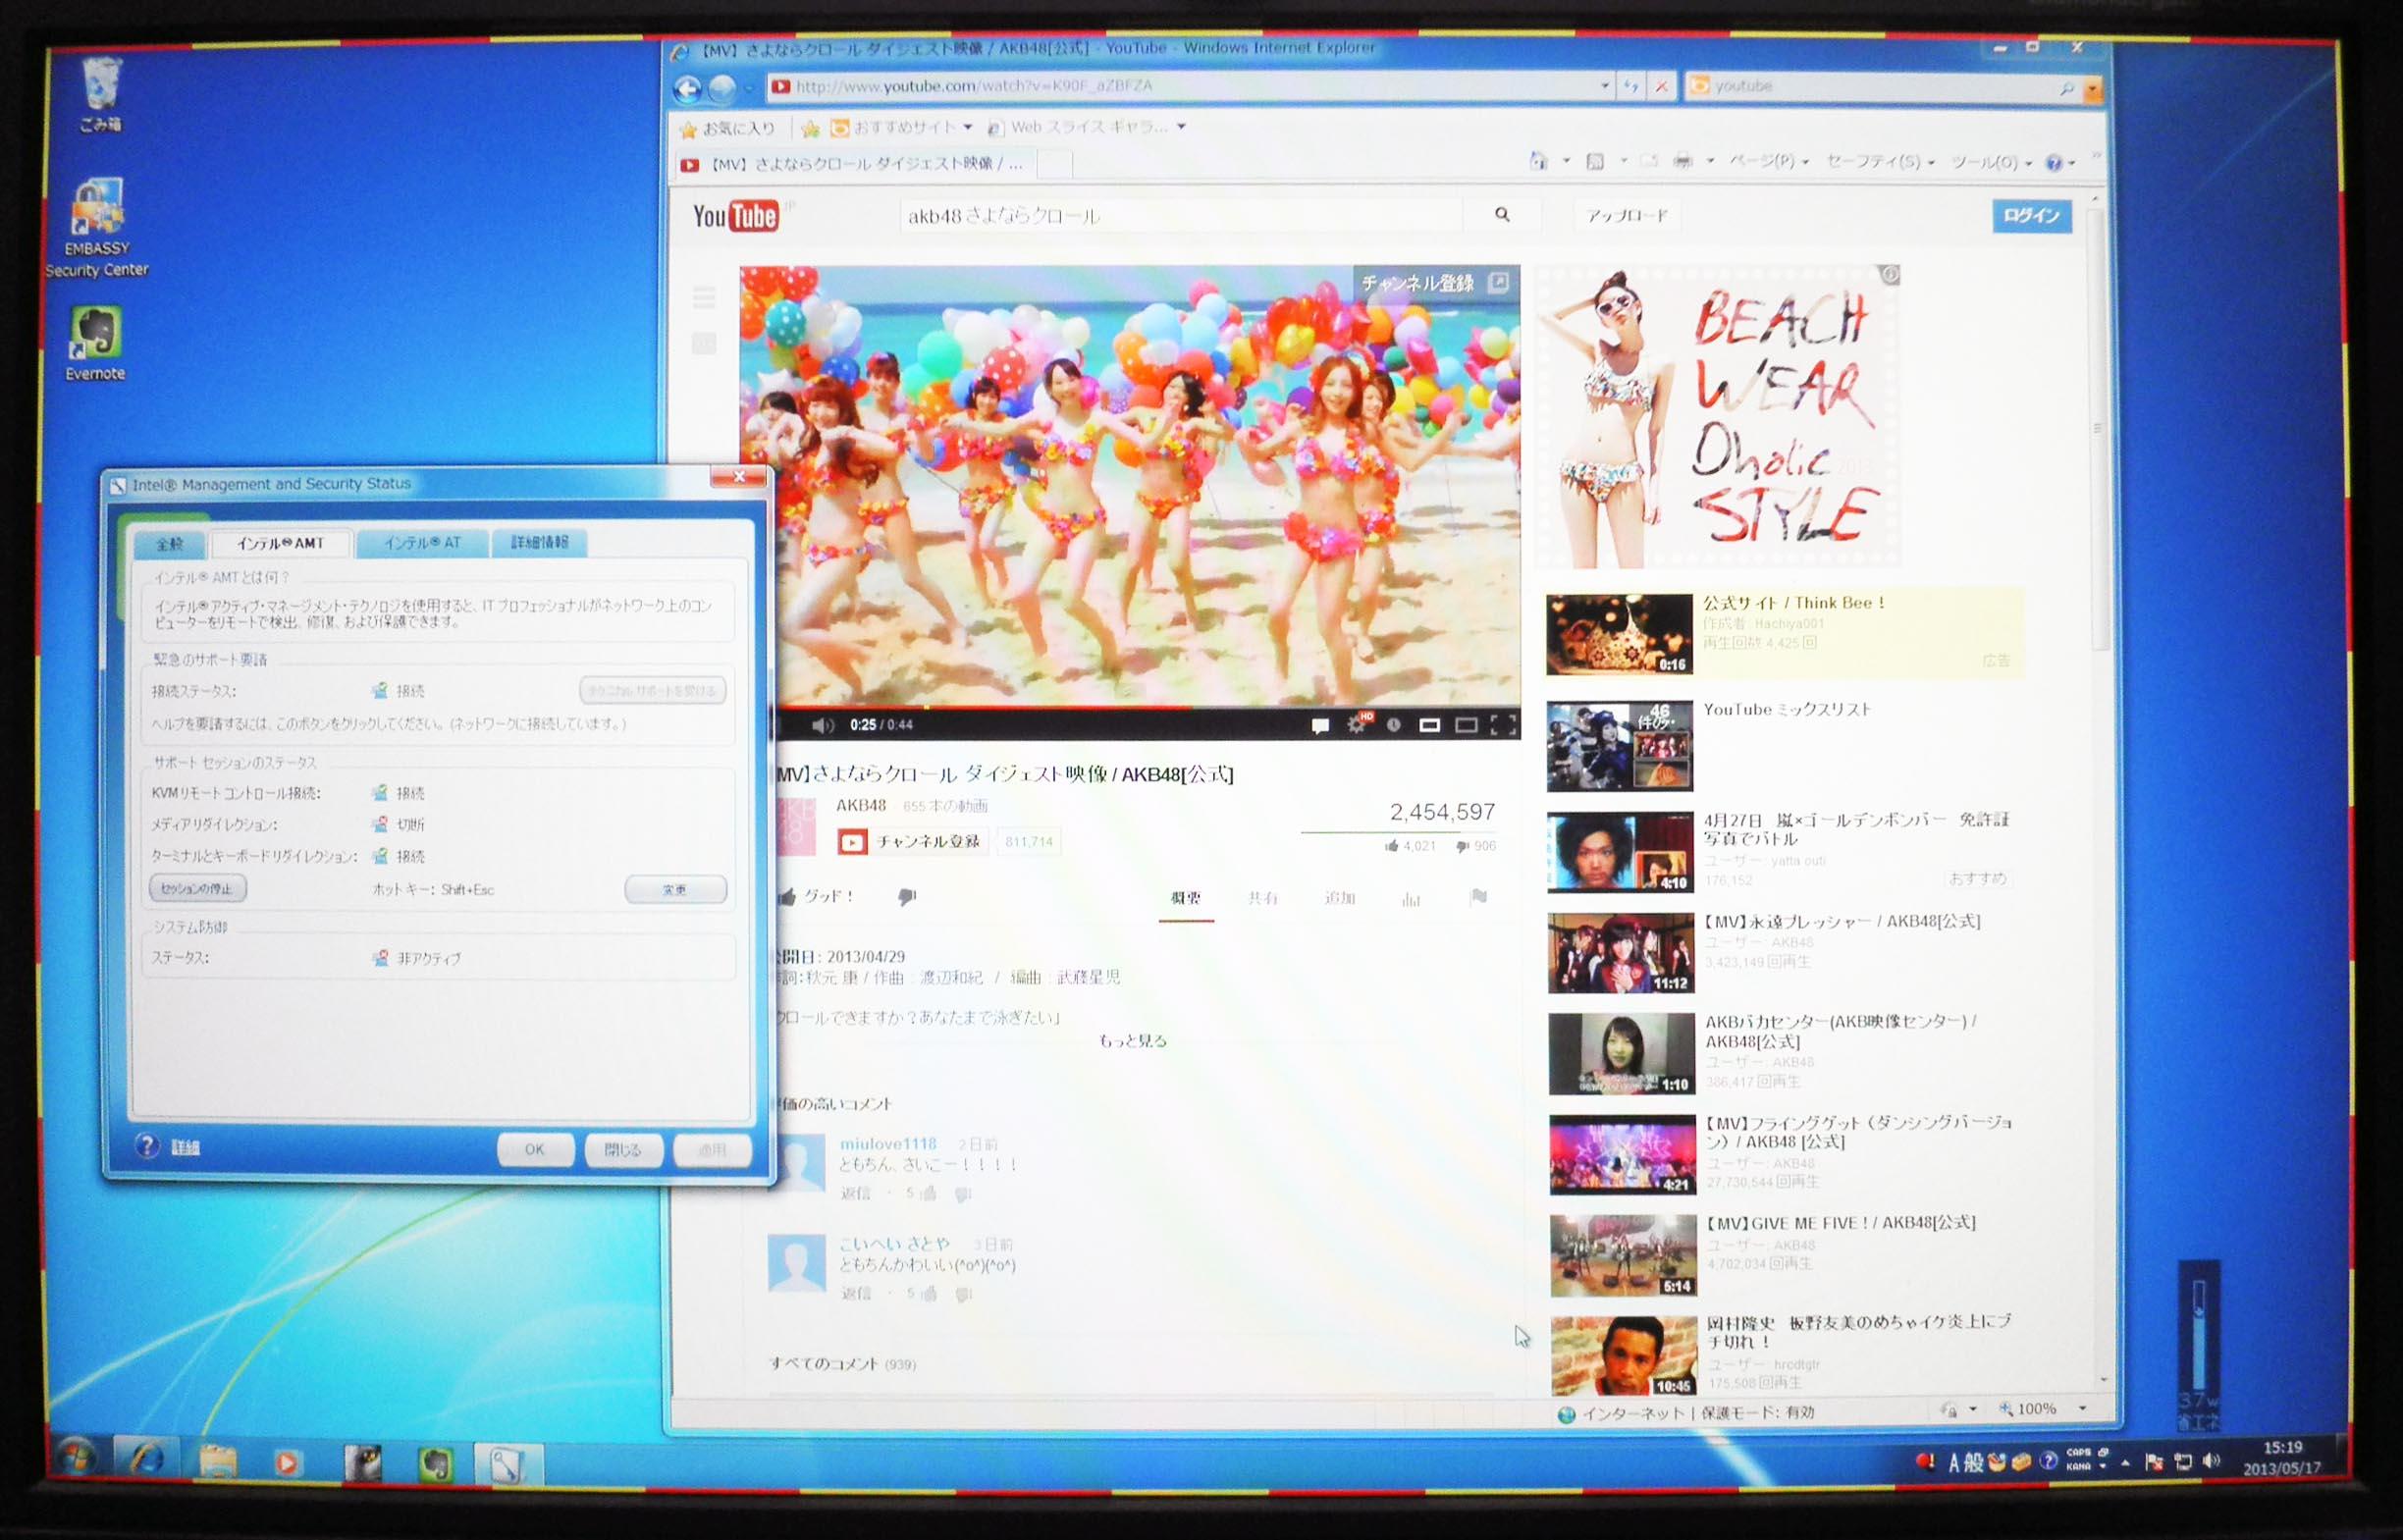Click the ログイン login button
This screenshot has height=1540, width=2403.
[x=2030, y=216]
